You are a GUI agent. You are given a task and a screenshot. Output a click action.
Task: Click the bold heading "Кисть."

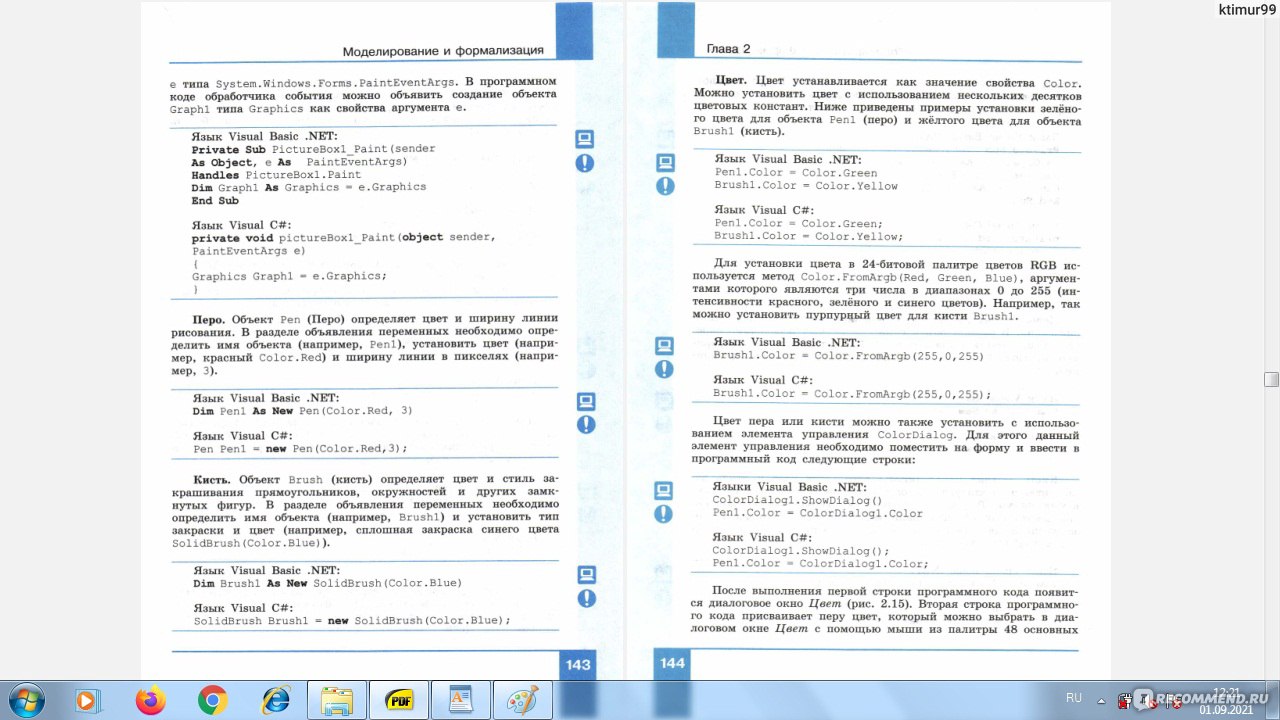click(211, 480)
